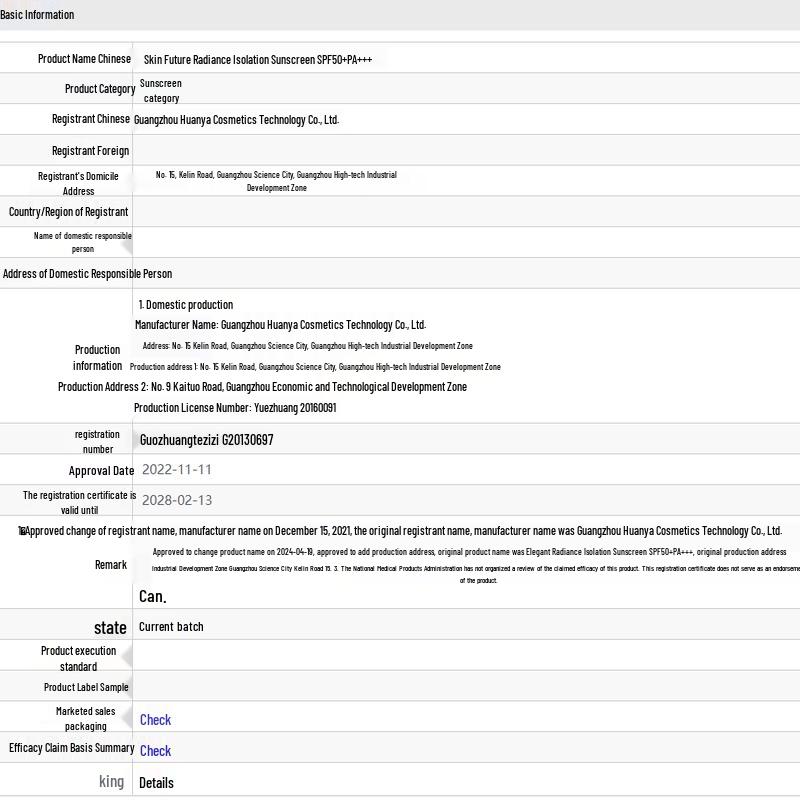This screenshot has height=800, width=800.
Task: Click the Production License Number line
Action: [x=235, y=408]
